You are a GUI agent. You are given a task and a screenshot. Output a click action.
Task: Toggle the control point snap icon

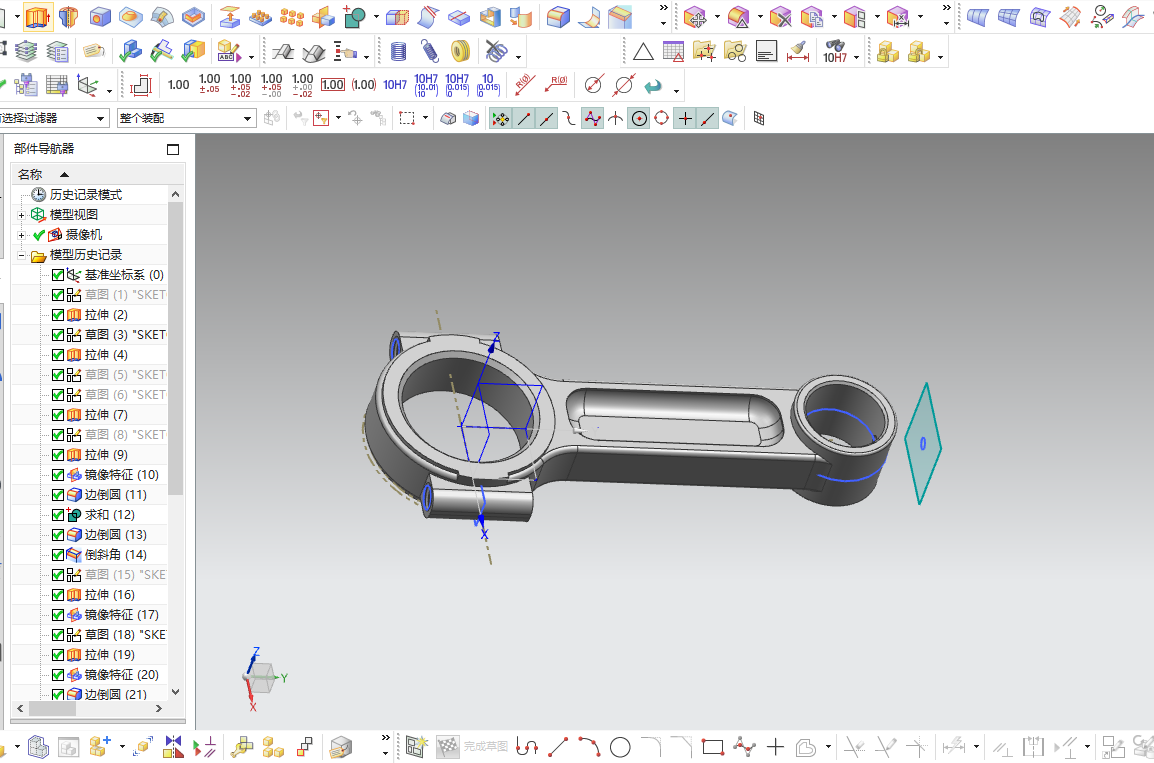point(569,118)
